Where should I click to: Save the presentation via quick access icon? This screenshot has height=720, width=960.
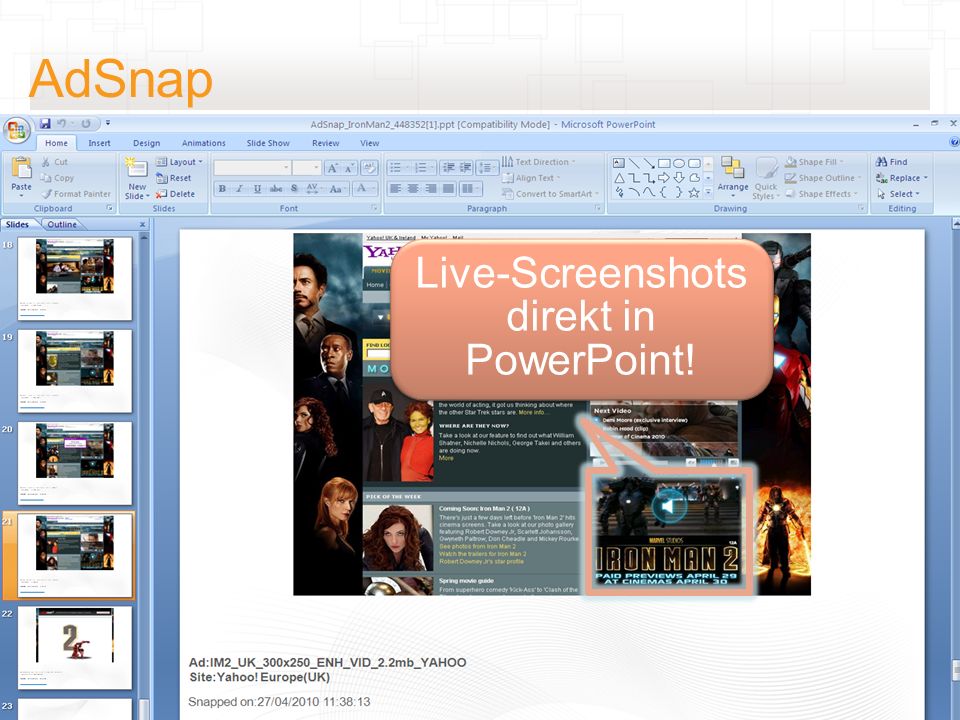pyautogui.click(x=45, y=124)
